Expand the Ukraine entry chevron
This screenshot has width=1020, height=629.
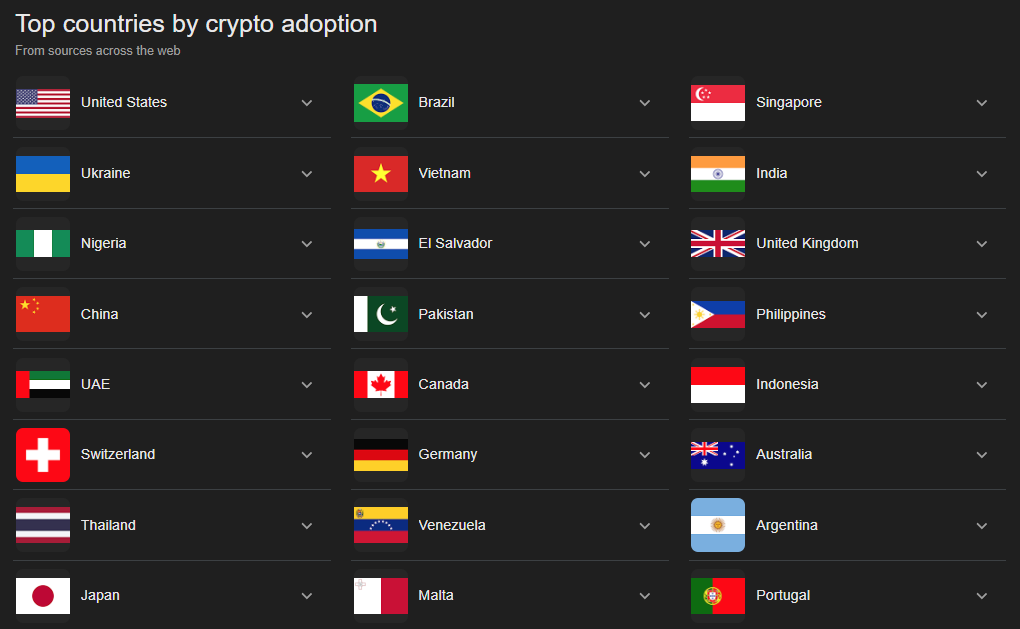[x=307, y=174]
